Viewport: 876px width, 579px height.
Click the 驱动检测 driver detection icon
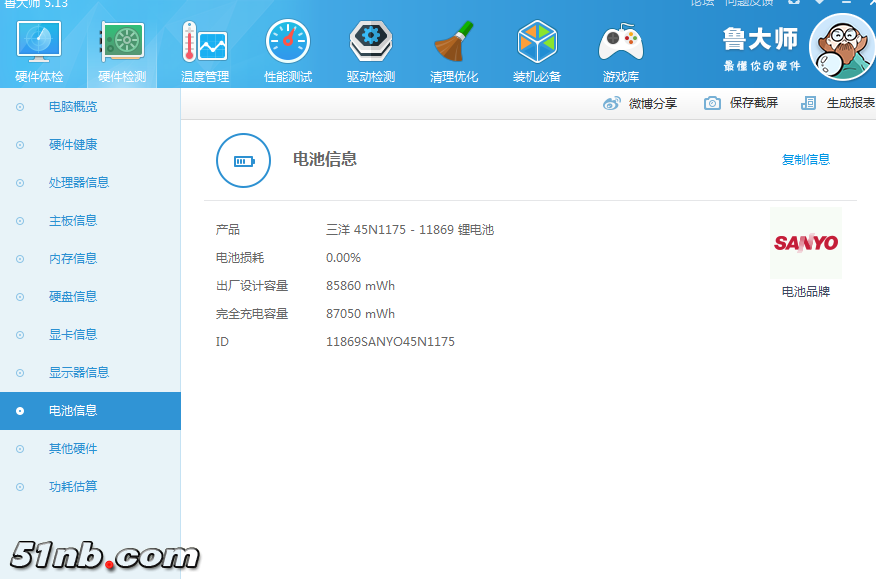370,44
